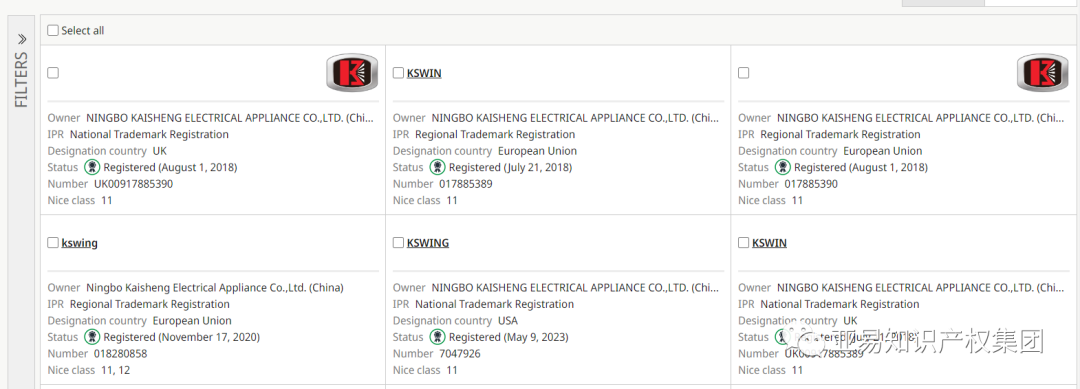Open the K logo thumbnail on 017885390 card

[x=1043, y=73]
